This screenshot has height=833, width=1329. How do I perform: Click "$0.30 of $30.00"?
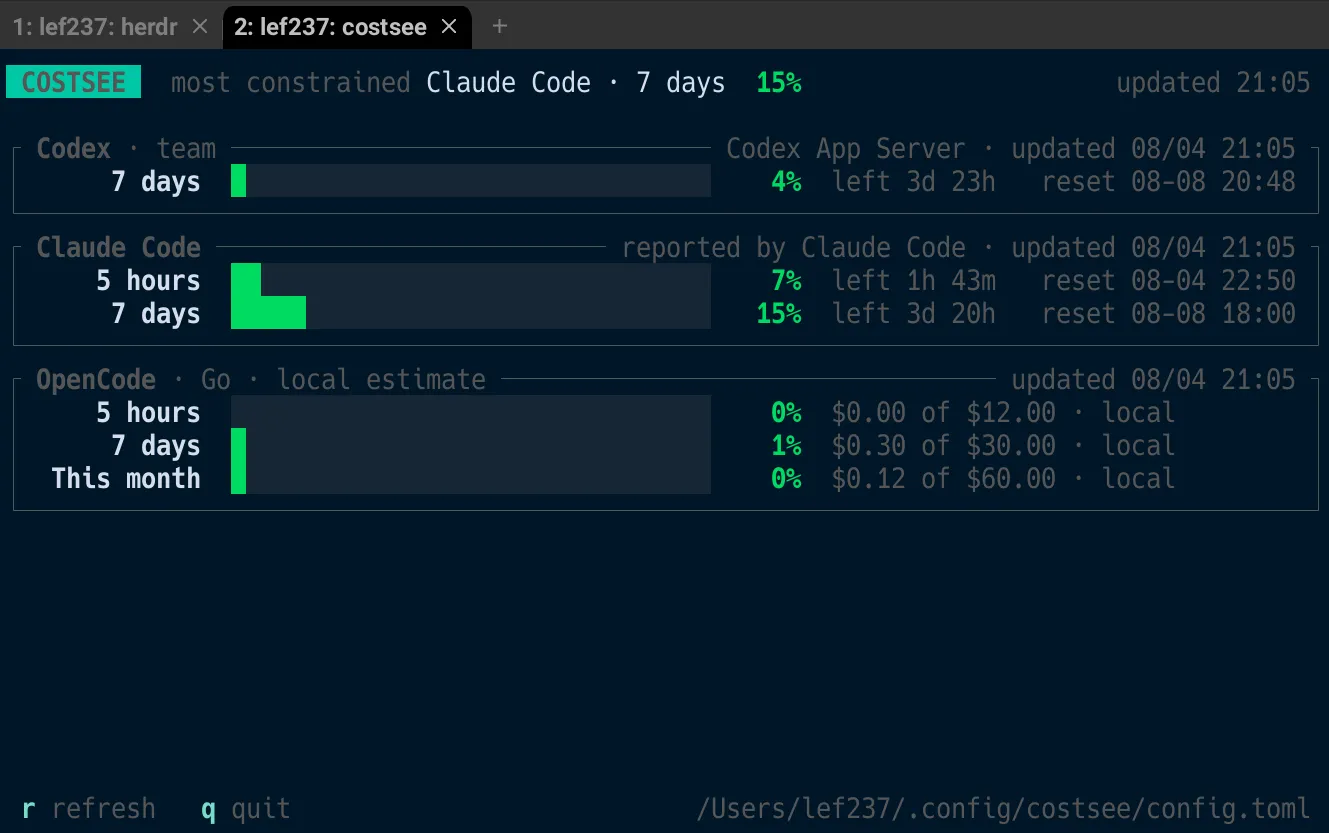pos(943,446)
